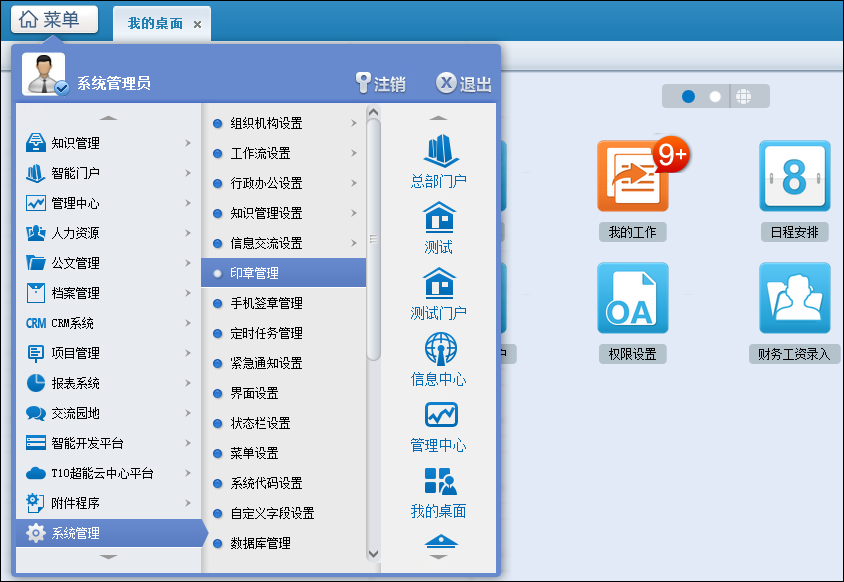Screen dimensions: 844x582
Task: Expand the 组织机构设置 submenu arrow
Action: pyautogui.click(x=354, y=123)
